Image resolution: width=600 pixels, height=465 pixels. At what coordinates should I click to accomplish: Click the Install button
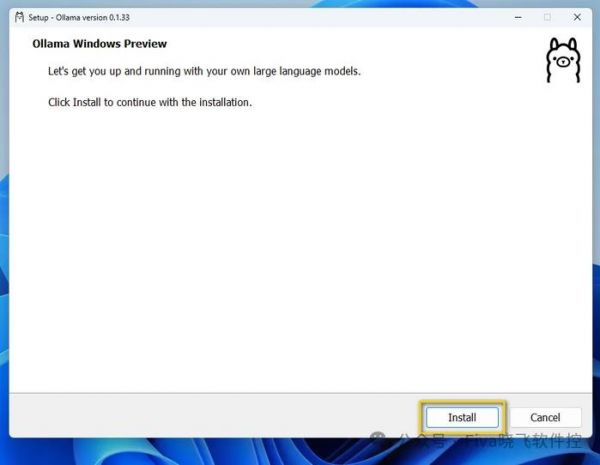pos(462,417)
